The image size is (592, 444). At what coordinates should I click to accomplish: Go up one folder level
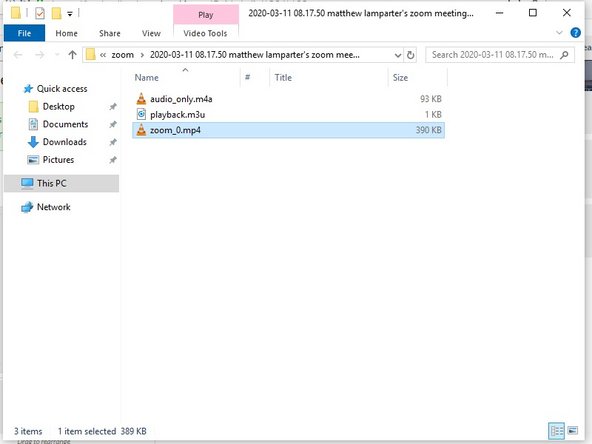[72, 55]
